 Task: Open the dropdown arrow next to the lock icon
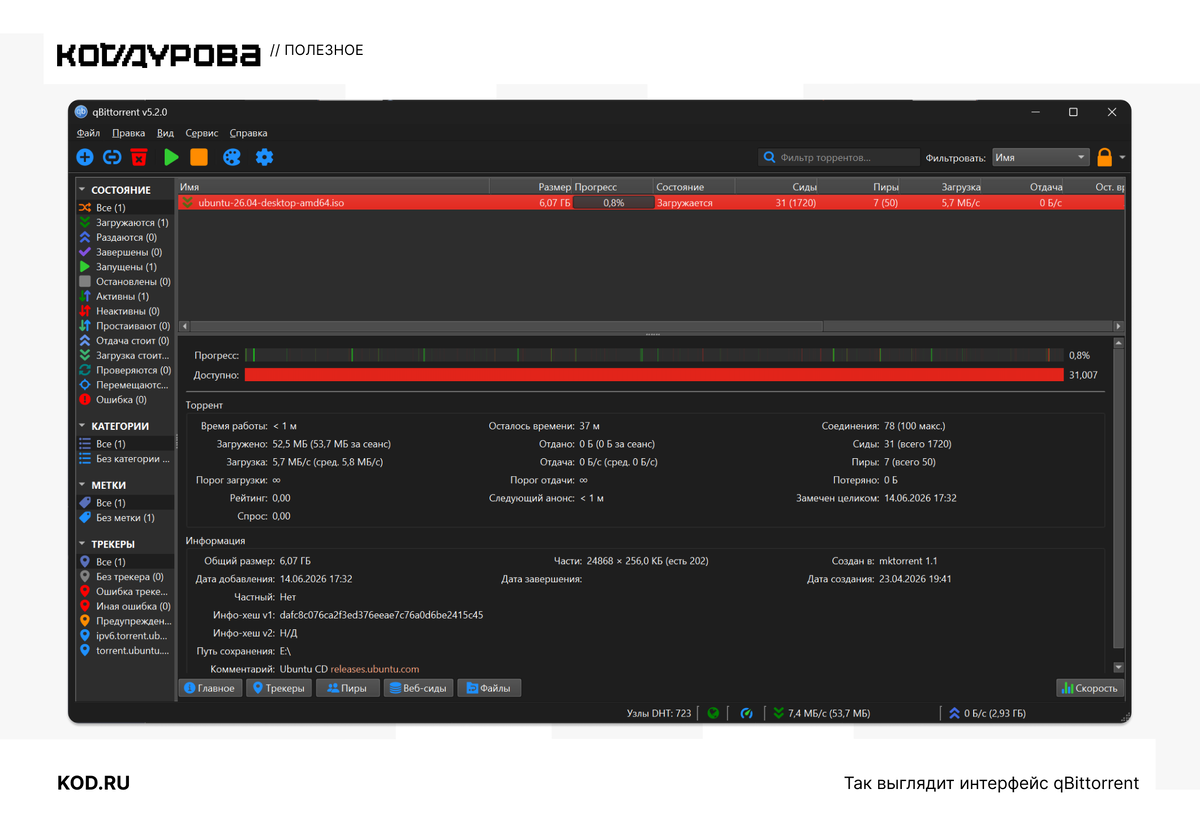point(1122,158)
